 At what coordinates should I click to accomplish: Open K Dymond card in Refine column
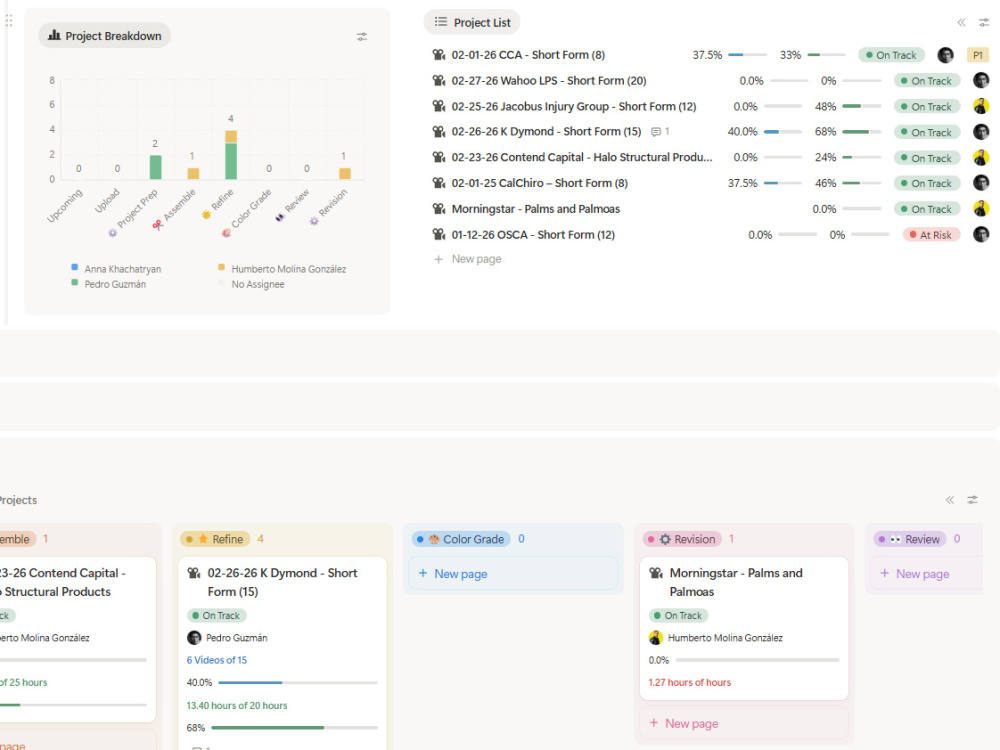point(282,582)
